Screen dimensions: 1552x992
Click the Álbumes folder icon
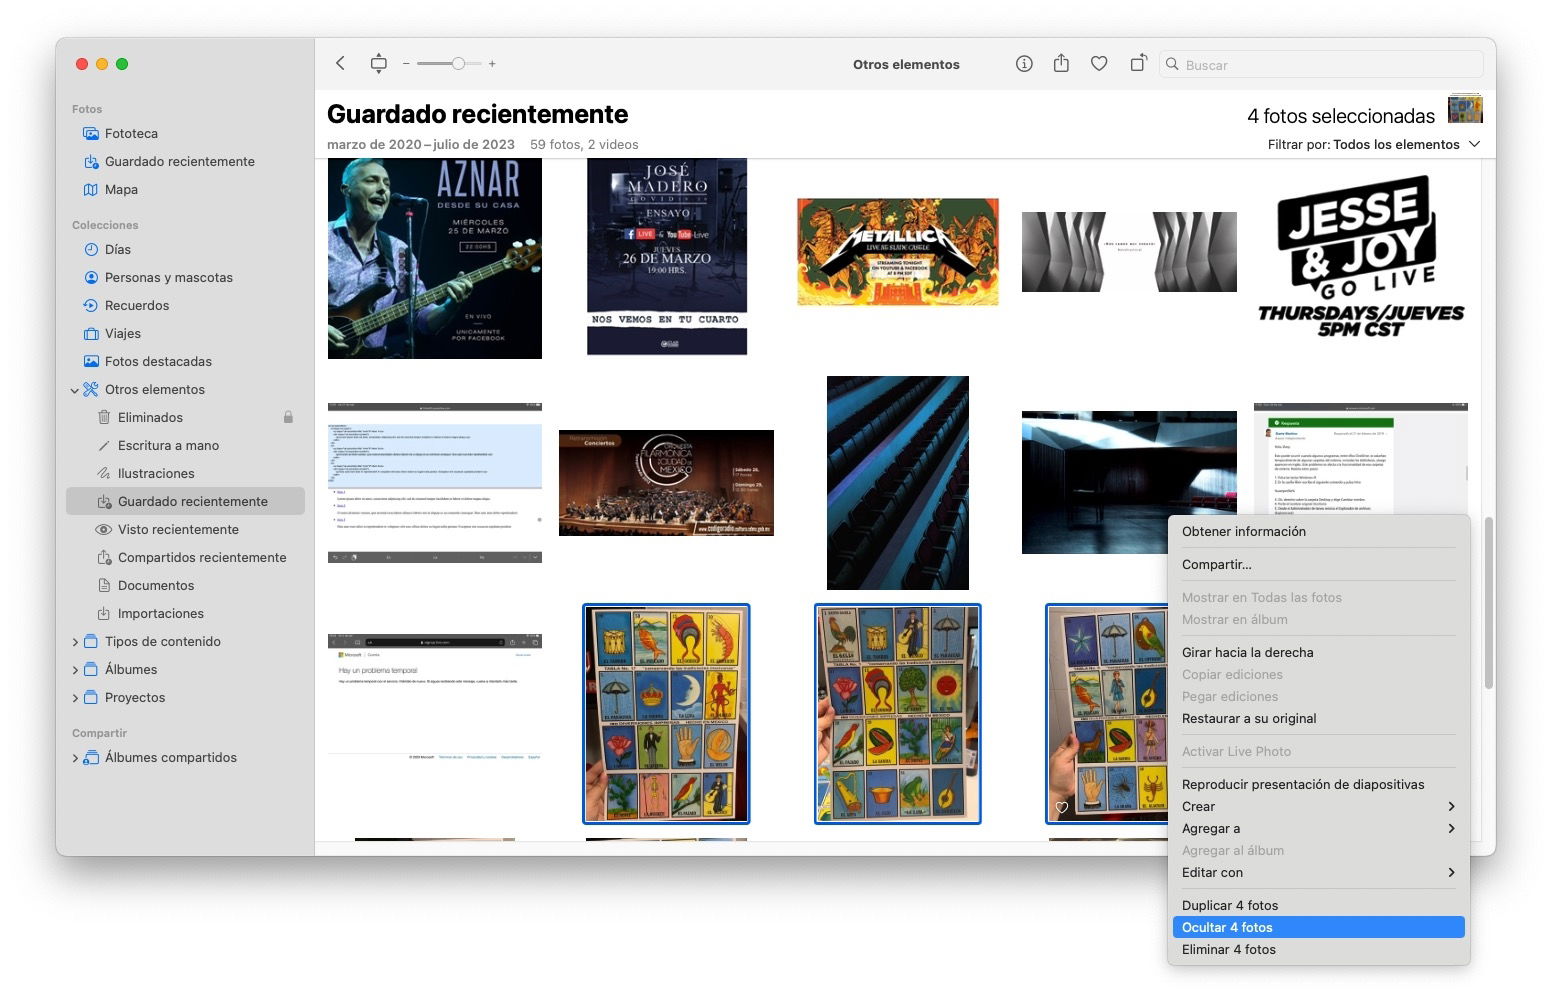click(91, 669)
